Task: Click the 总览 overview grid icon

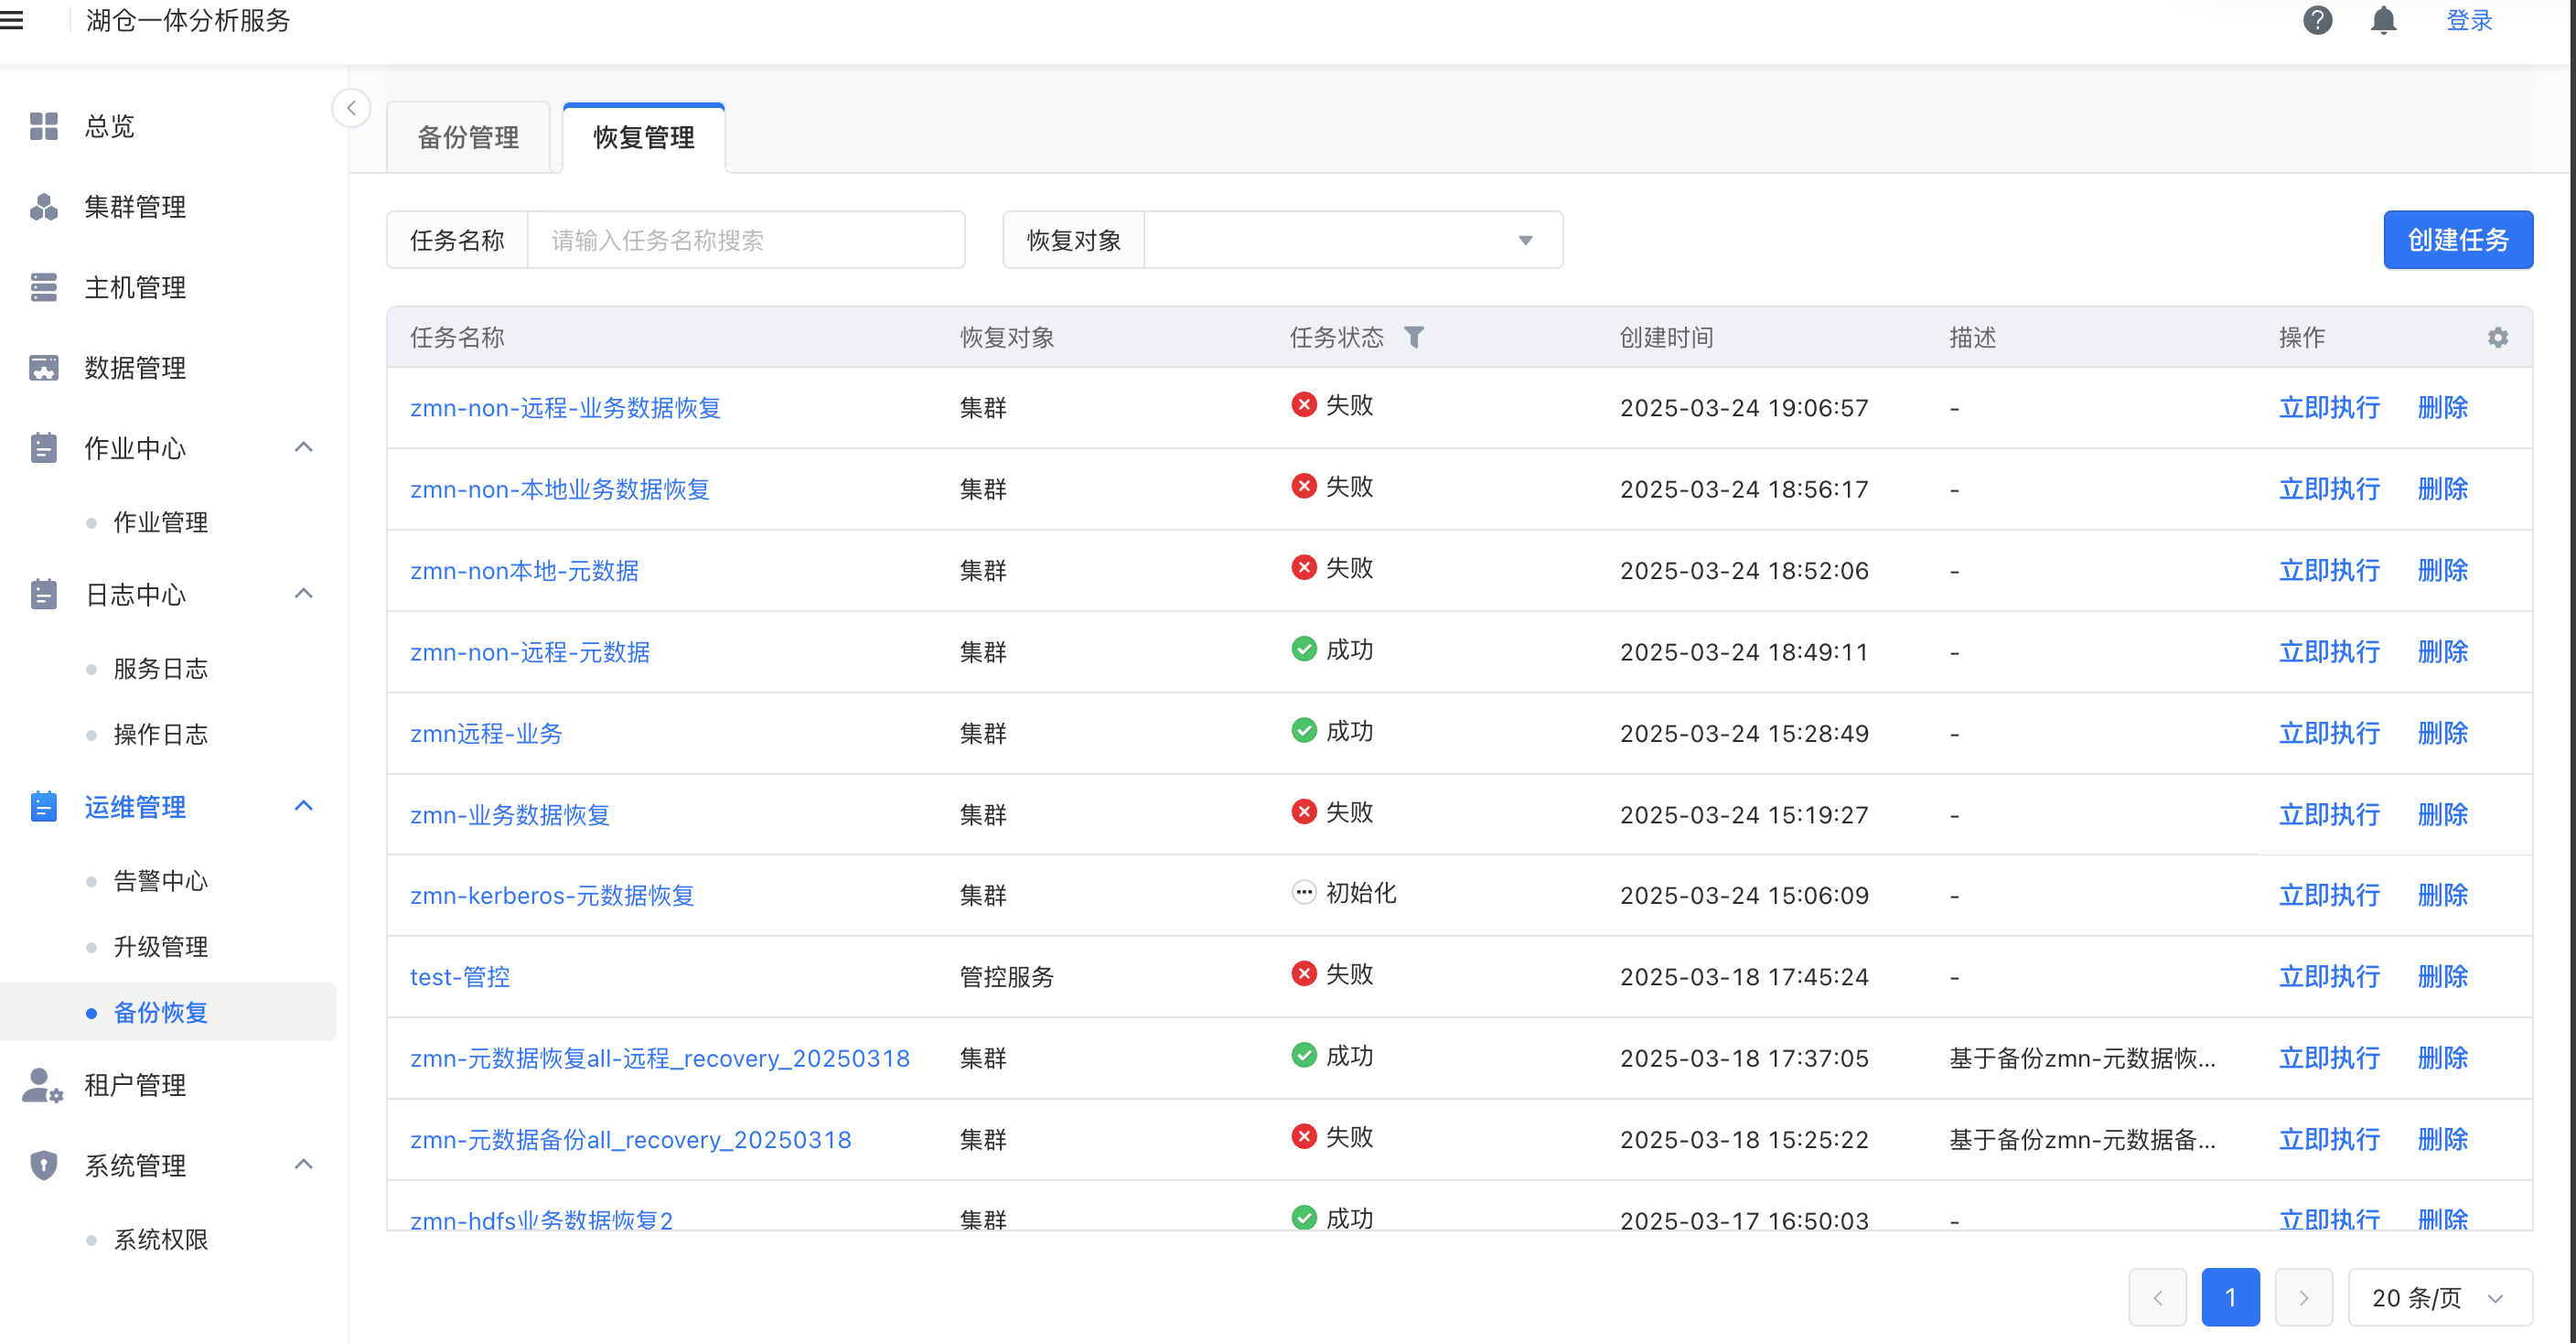Action: 43,126
